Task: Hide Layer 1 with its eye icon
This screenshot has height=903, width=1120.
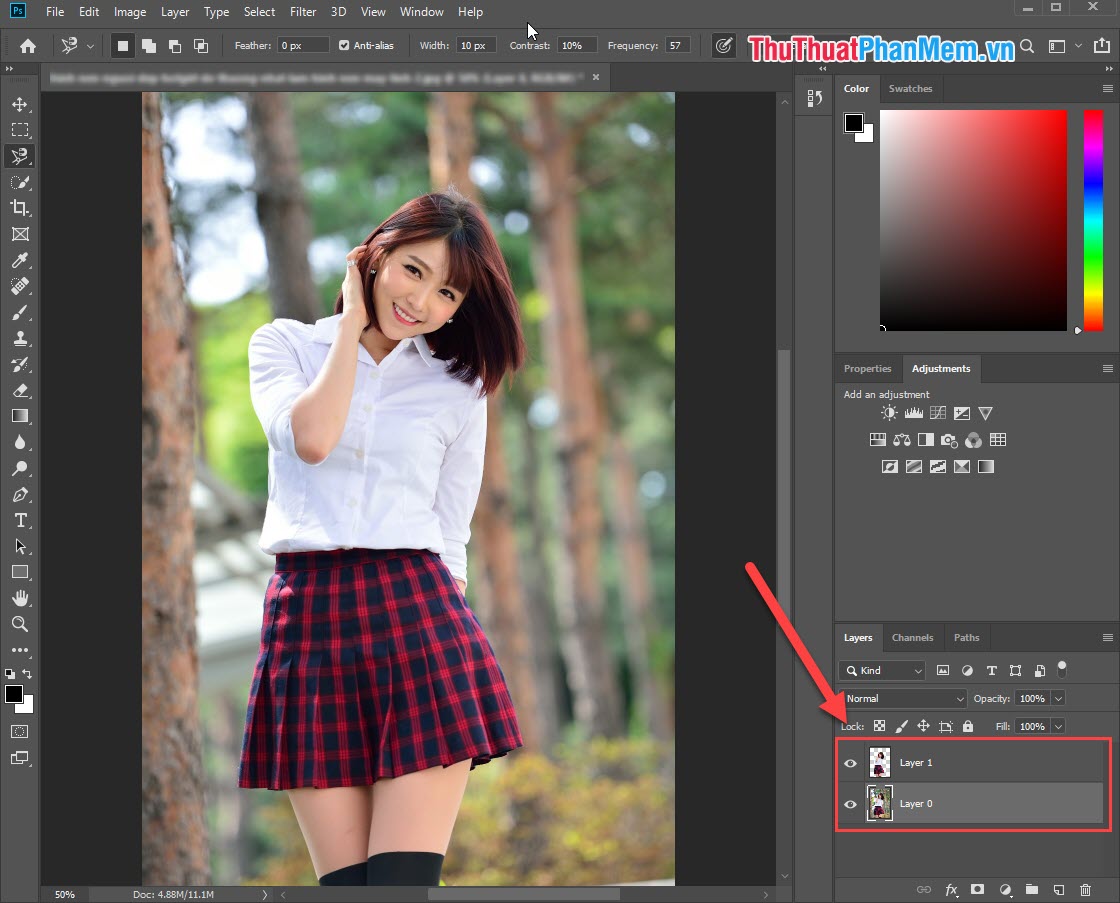Action: click(x=850, y=762)
